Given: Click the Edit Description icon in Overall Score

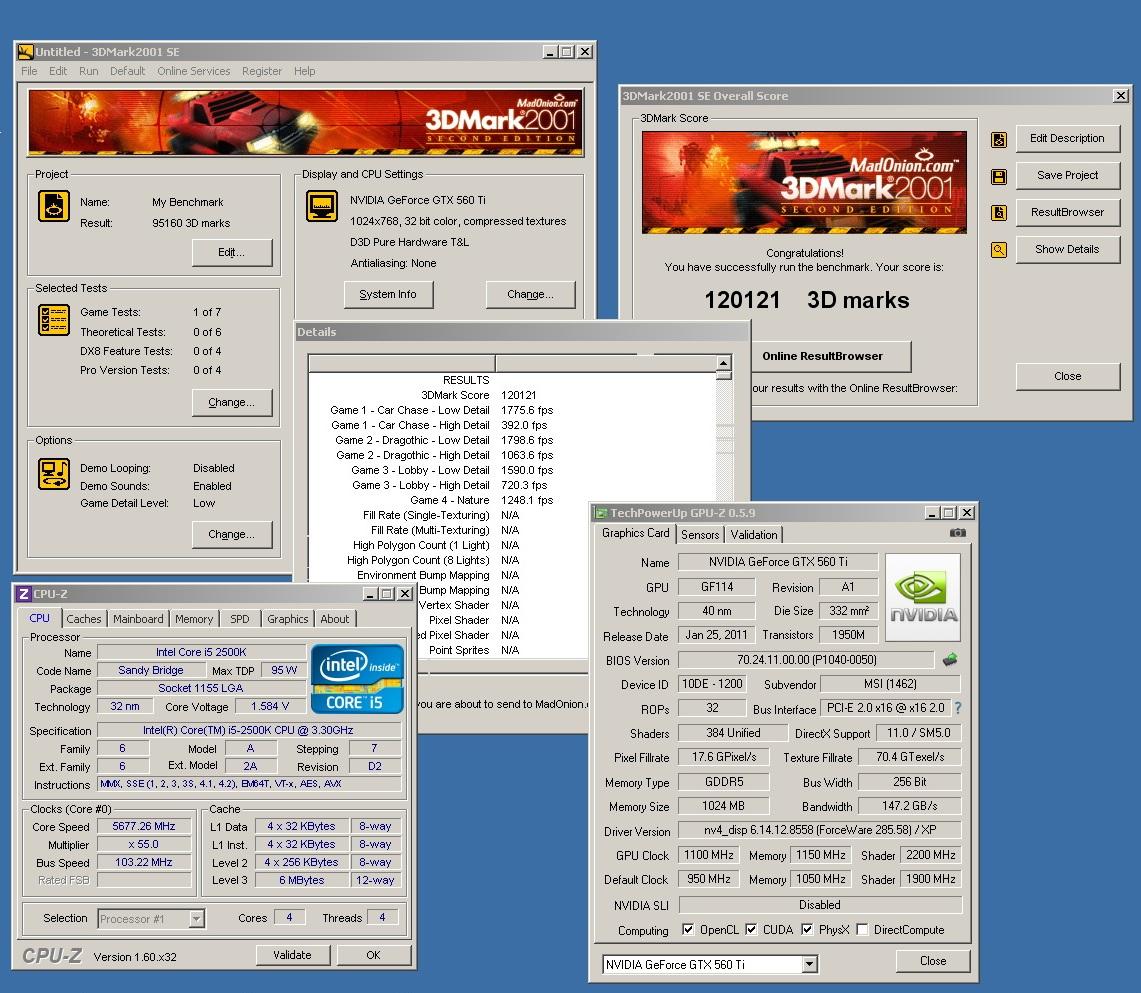Looking at the screenshot, I should coord(999,140).
